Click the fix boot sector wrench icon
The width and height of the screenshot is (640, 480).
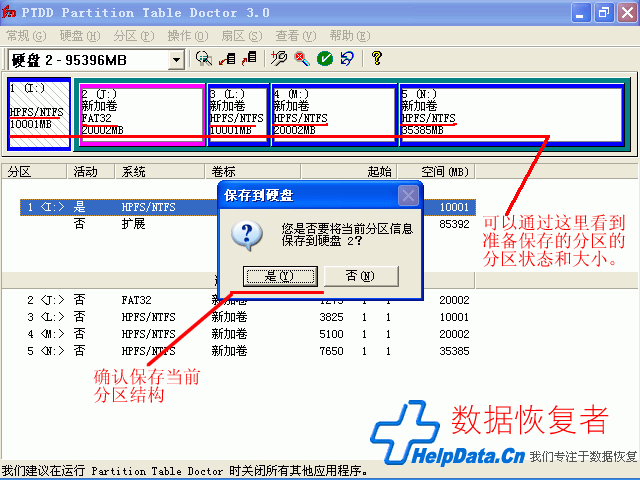click(279, 59)
